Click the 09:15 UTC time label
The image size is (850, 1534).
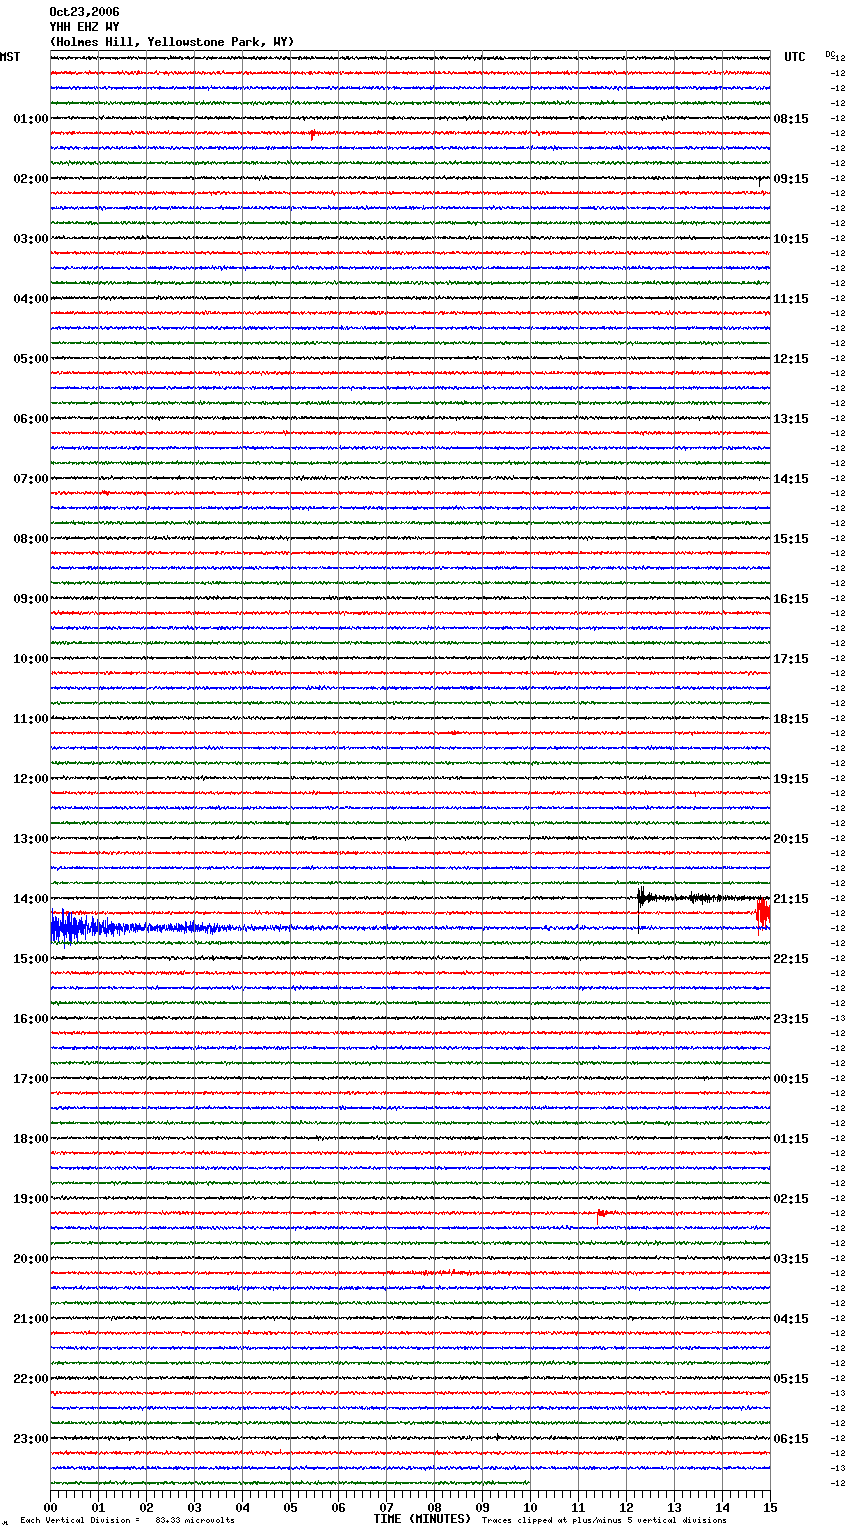click(791, 179)
